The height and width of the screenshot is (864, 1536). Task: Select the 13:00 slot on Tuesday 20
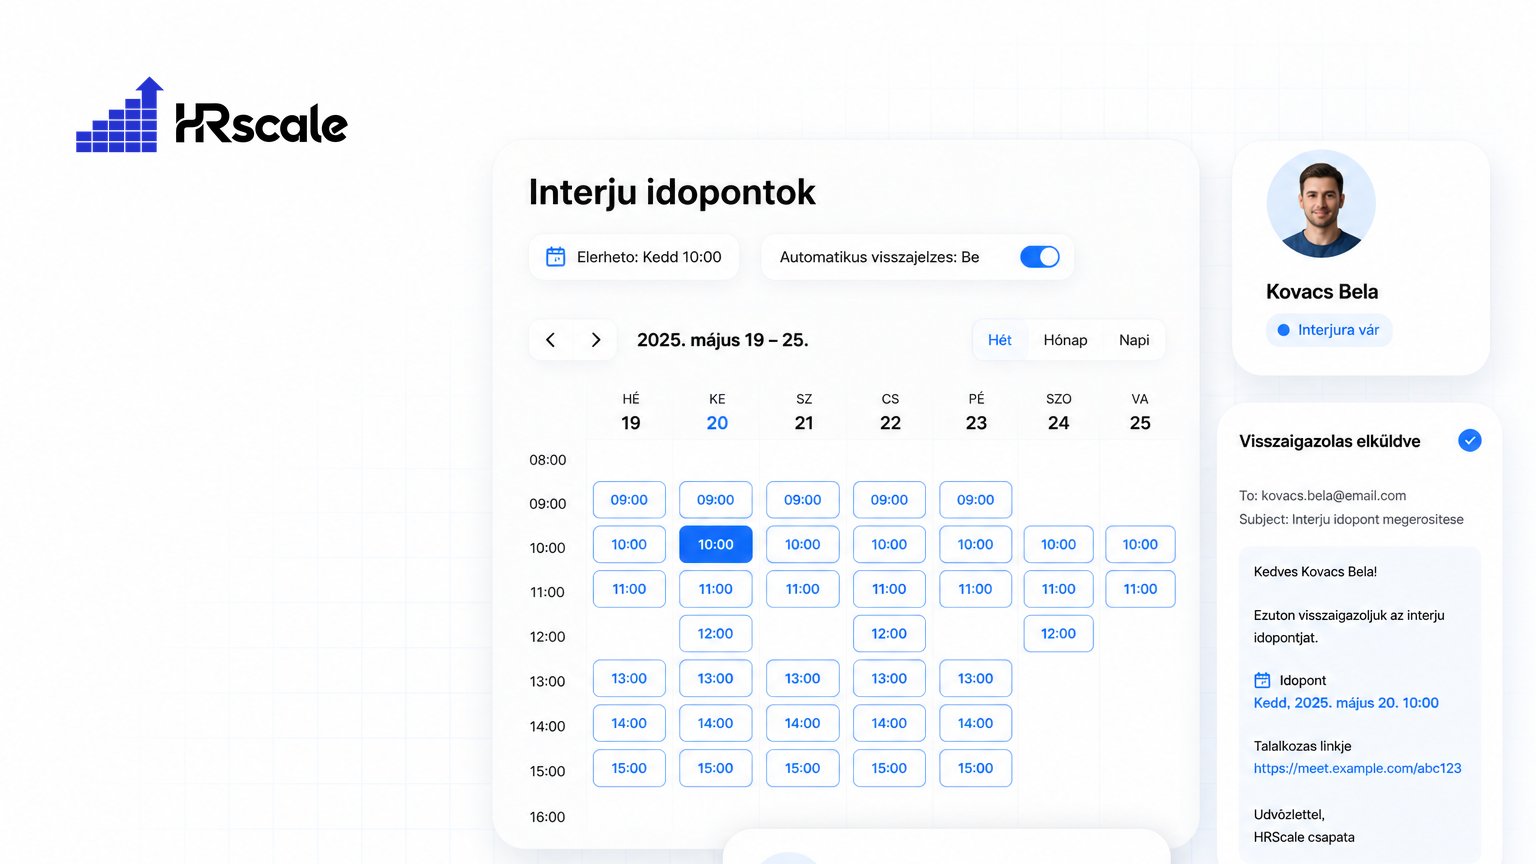tap(716, 678)
